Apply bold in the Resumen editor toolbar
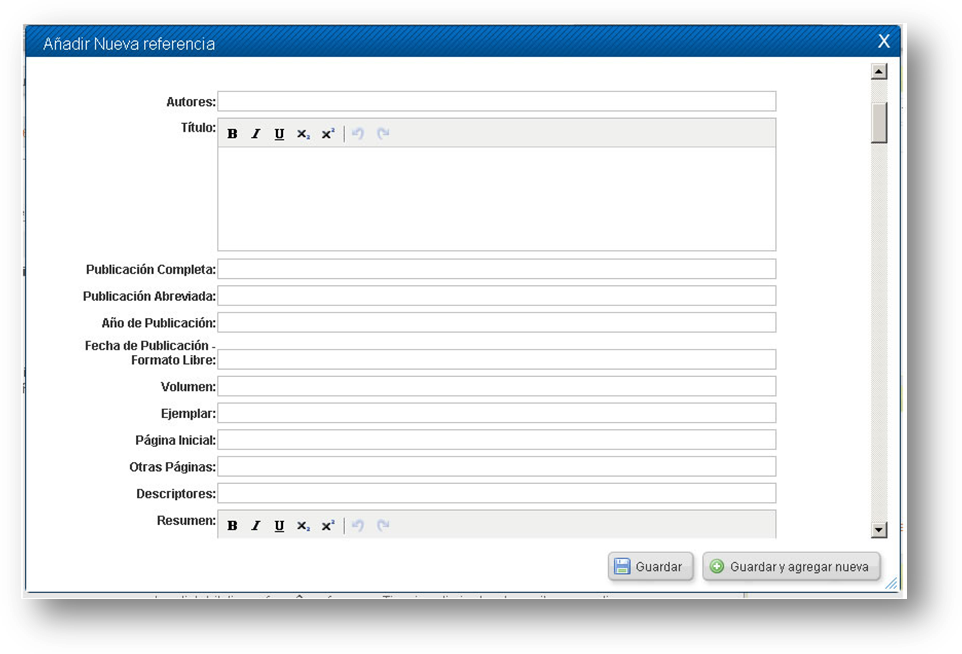This screenshot has width=962, height=654. click(233, 526)
